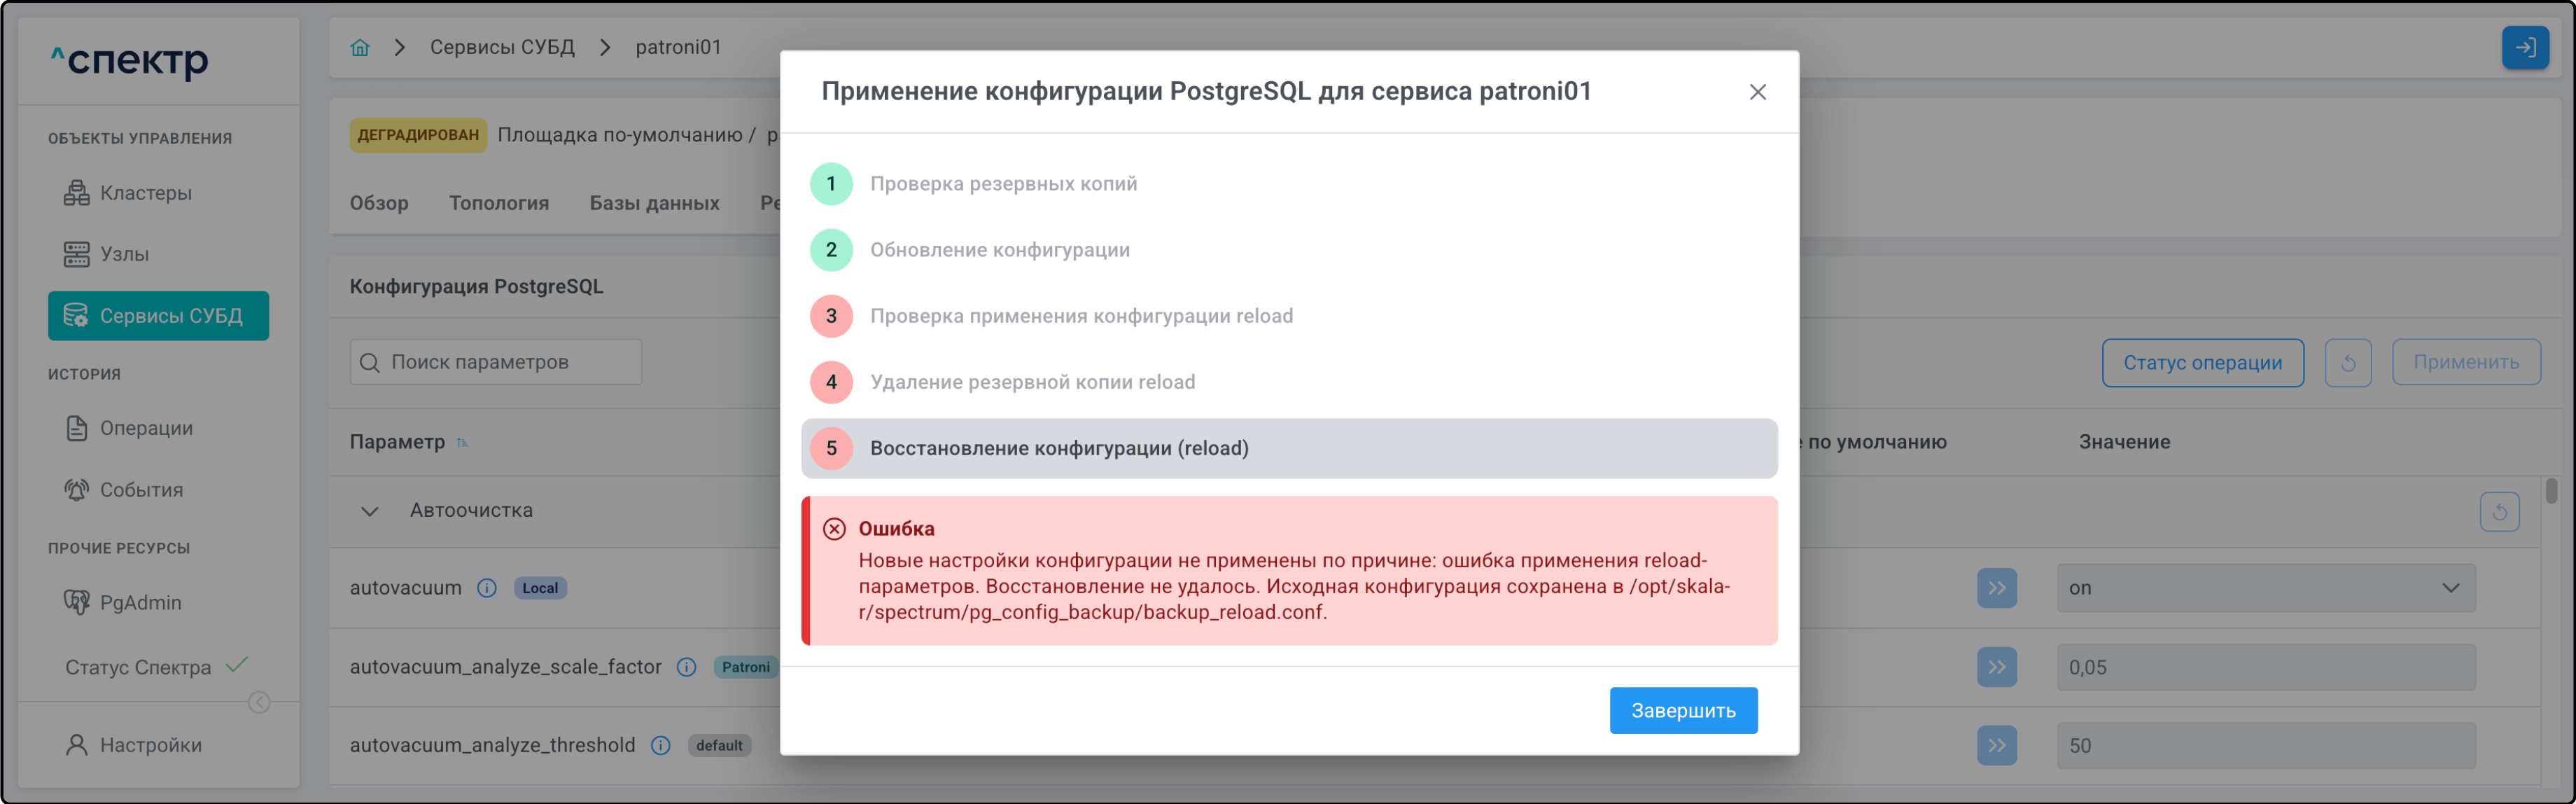Sort the table by Параметр column

click(x=462, y=442)
